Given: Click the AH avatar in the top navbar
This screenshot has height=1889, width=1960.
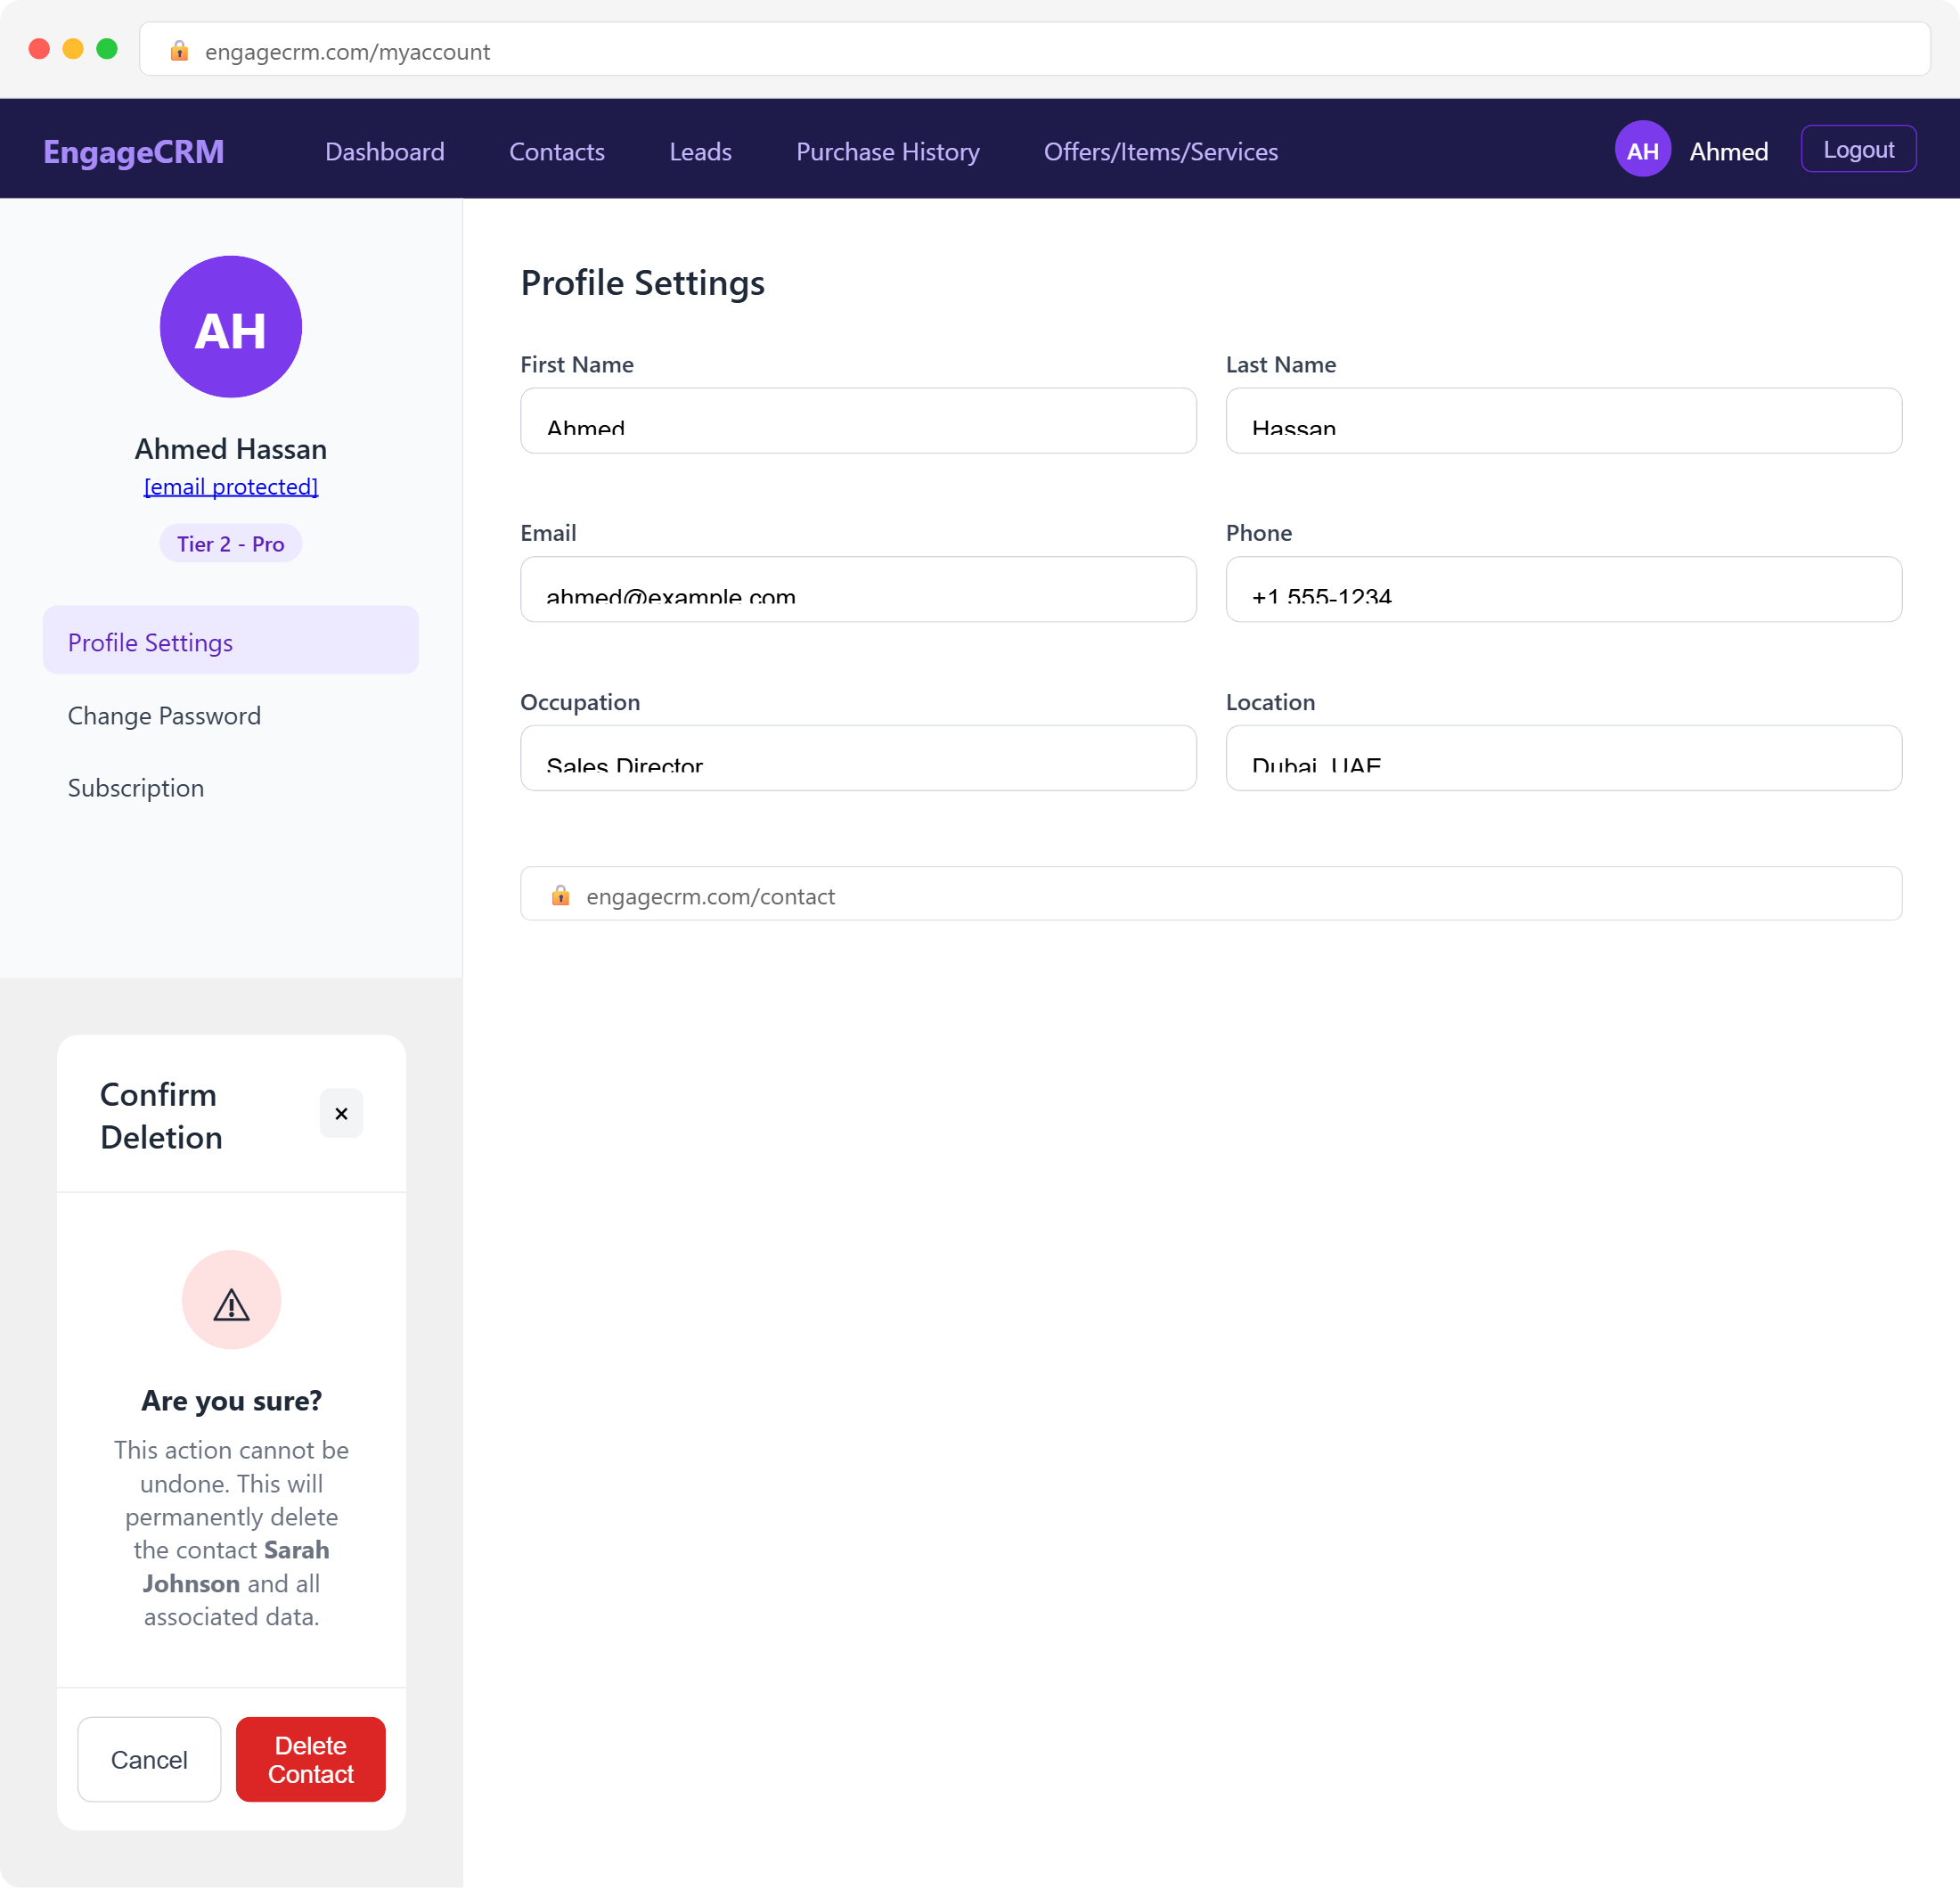Looking at the screenshot, I should 1642,150.
